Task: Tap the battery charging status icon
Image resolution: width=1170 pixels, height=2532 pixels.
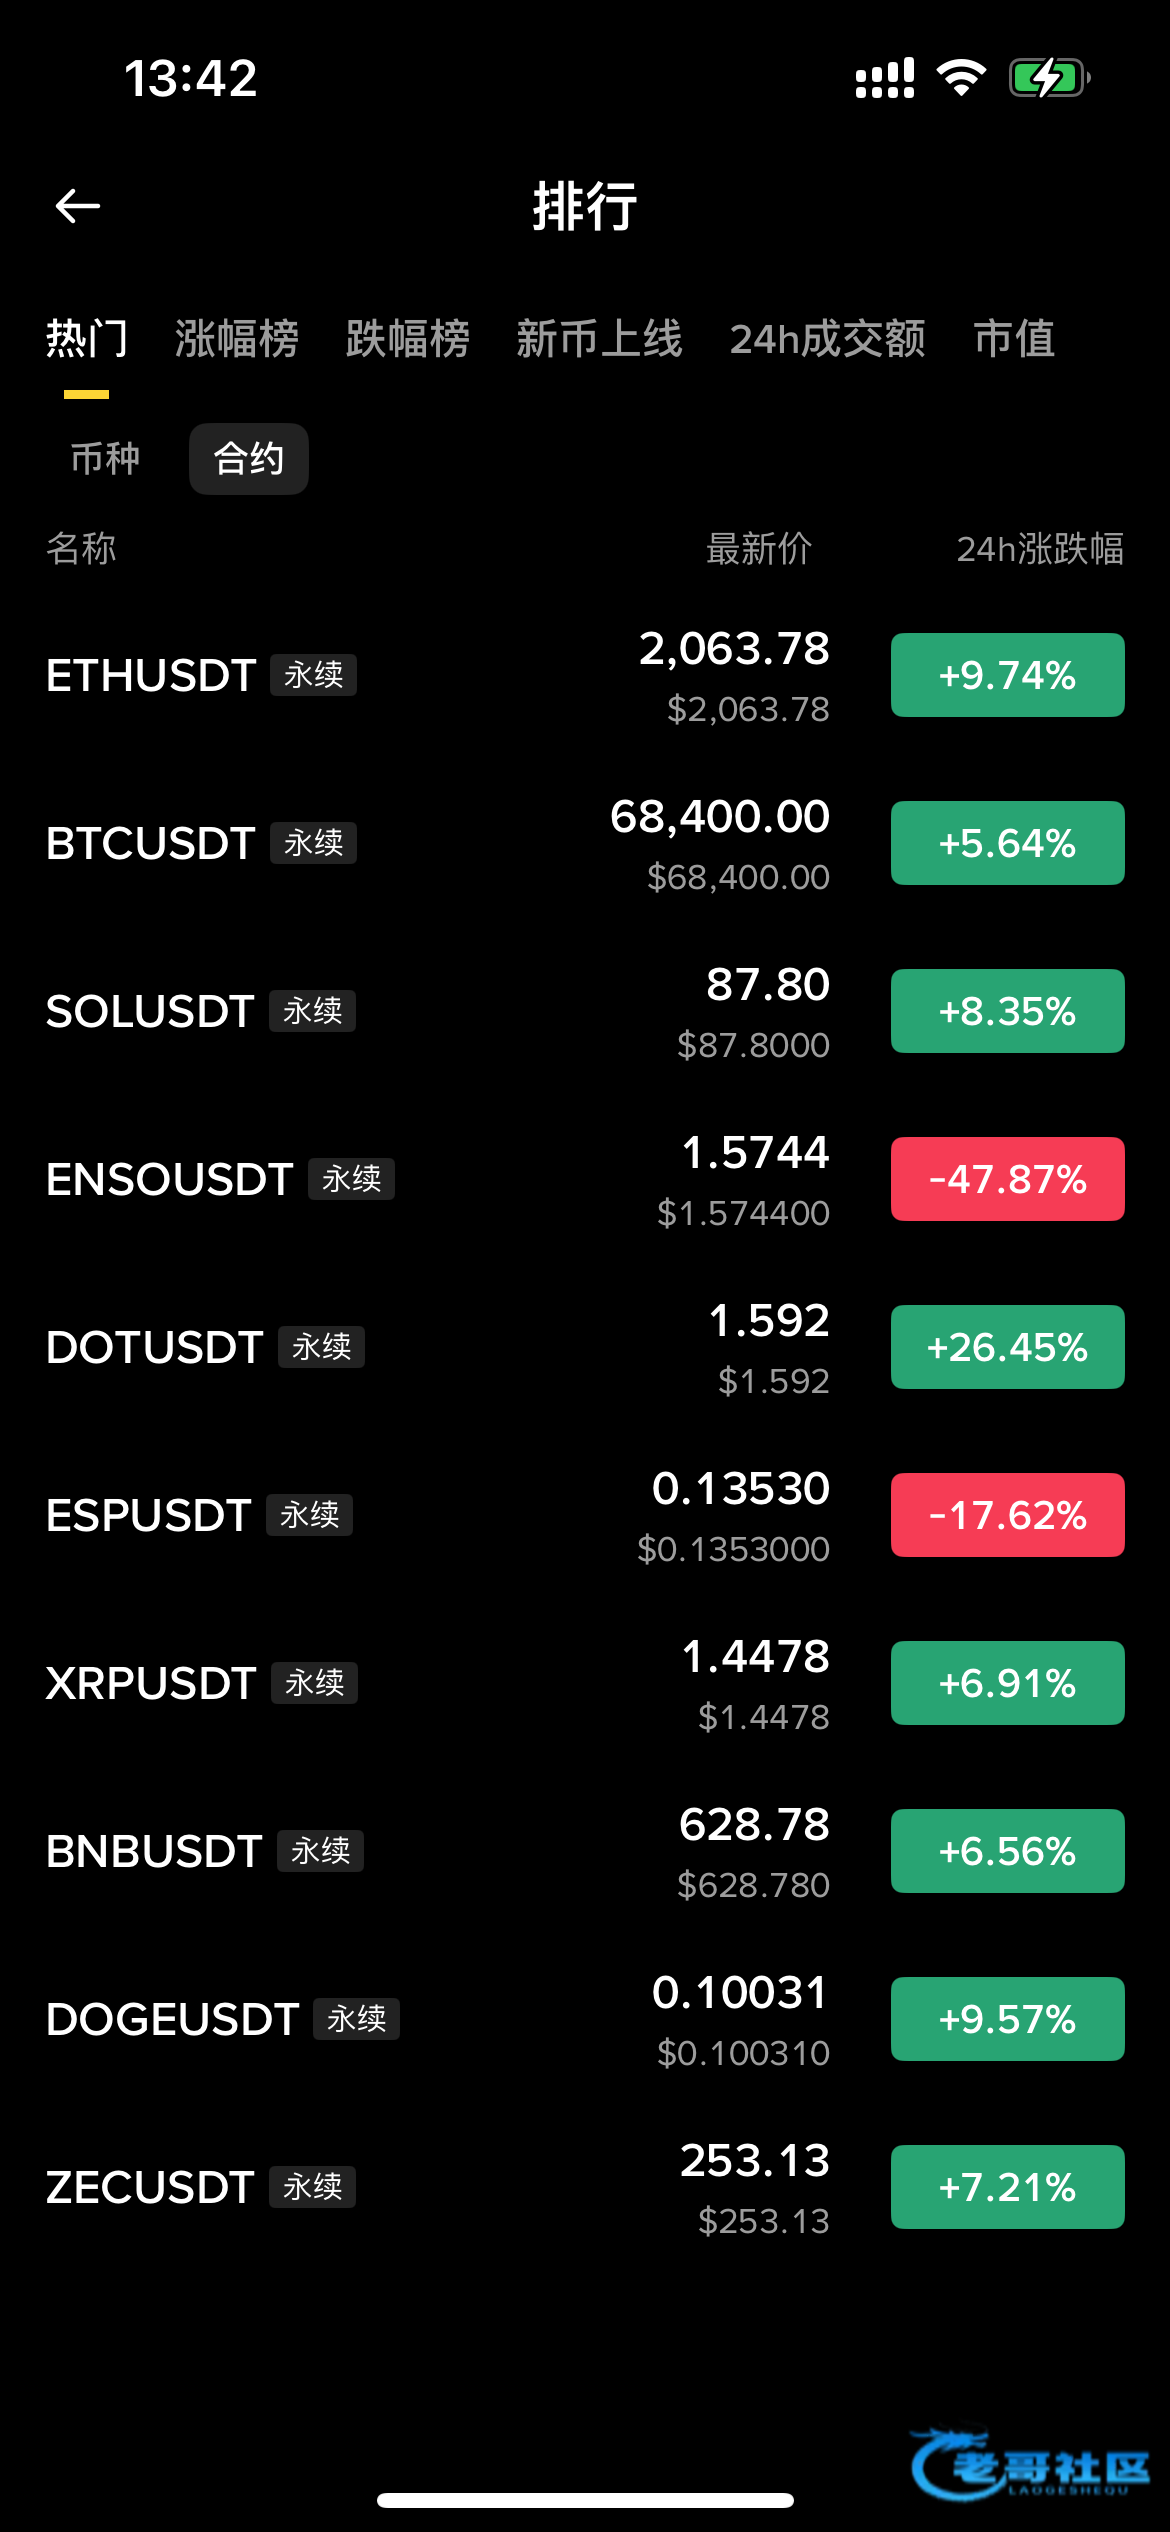Action: point(1048,78)
